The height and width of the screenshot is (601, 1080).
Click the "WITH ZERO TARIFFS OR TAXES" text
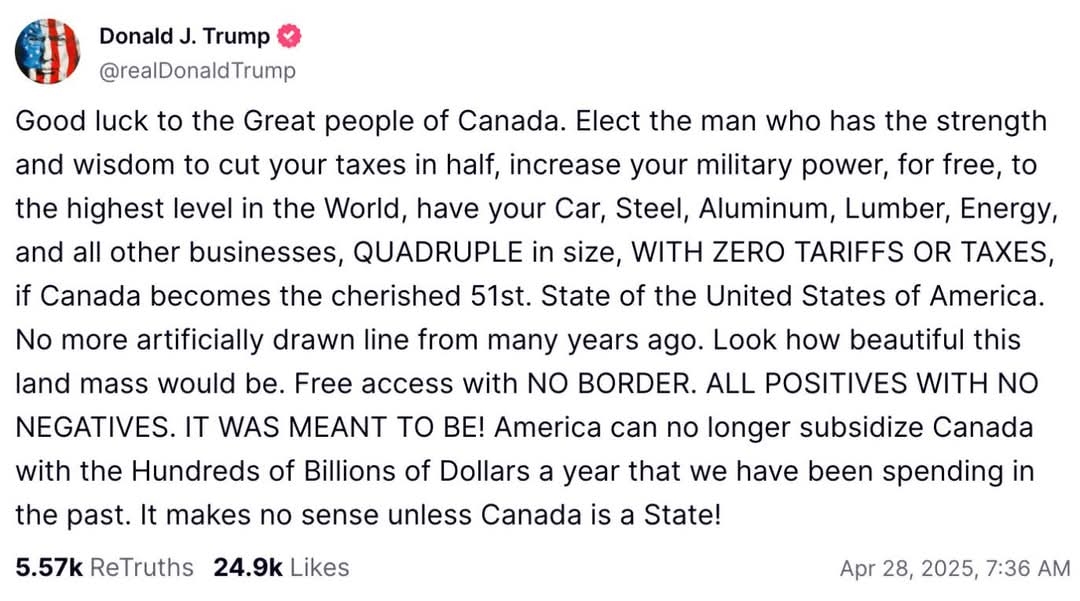(840, 253)
